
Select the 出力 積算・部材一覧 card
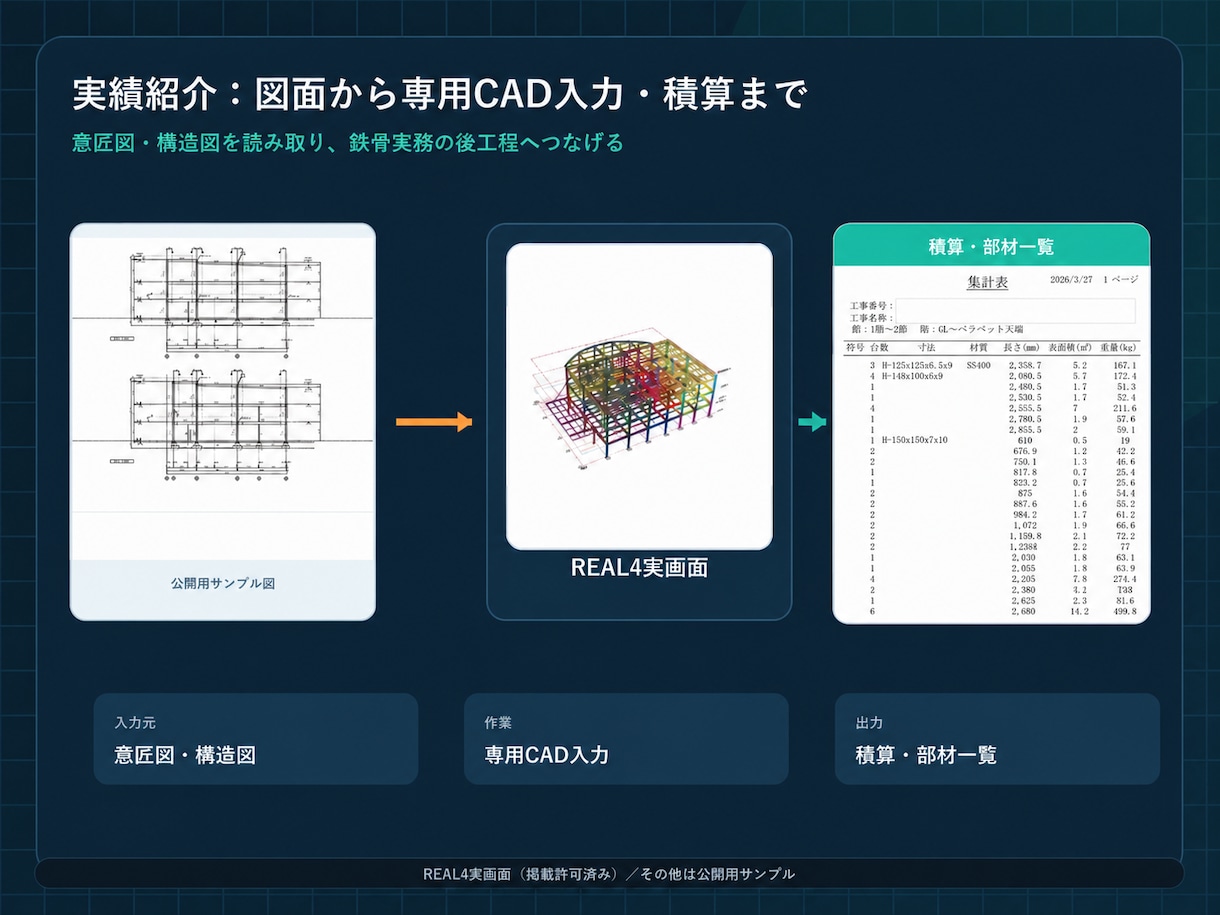coord(997,739)
